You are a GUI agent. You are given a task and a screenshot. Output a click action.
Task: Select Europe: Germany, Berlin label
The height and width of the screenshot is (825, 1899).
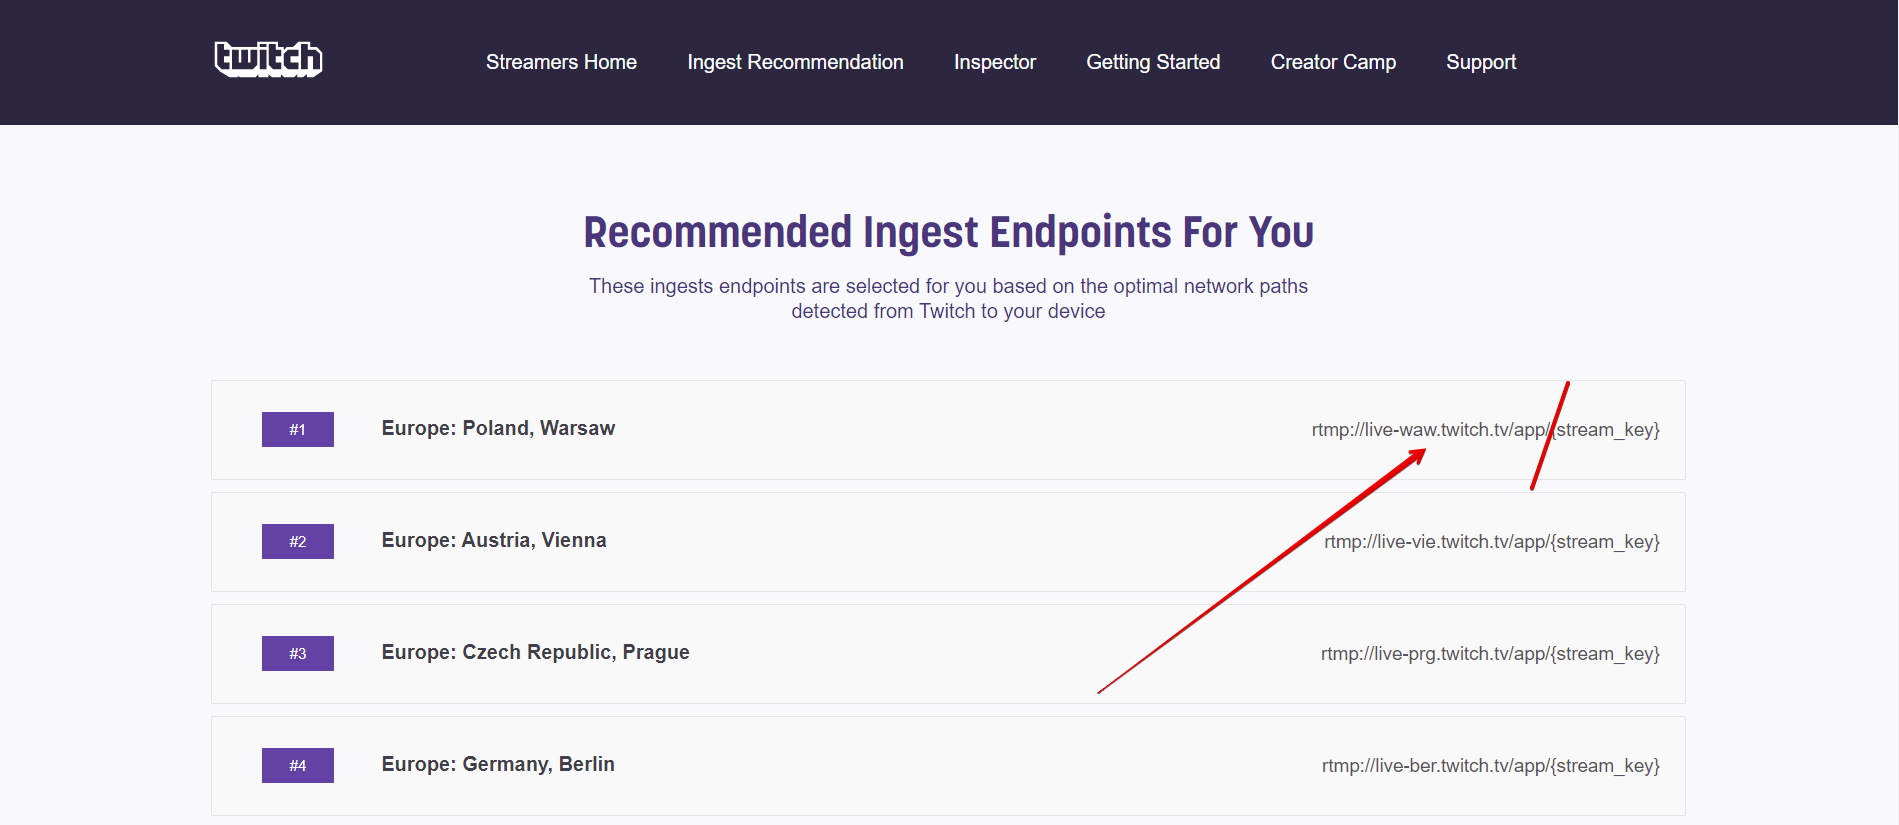(498, 764)
